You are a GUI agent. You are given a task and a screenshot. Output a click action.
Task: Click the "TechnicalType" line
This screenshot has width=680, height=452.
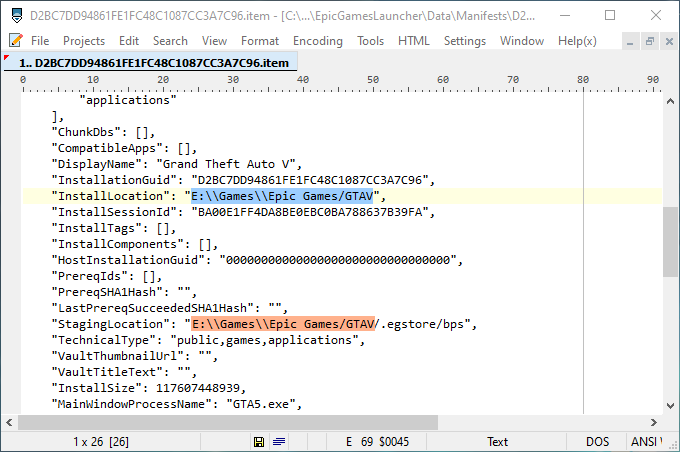click(209, 340)
